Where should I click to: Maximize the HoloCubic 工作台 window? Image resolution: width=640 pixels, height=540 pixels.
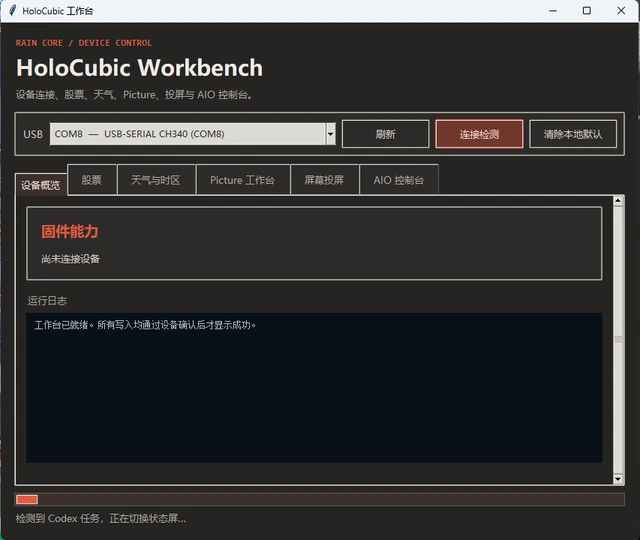pyautogui.click(x=587, y=11)
